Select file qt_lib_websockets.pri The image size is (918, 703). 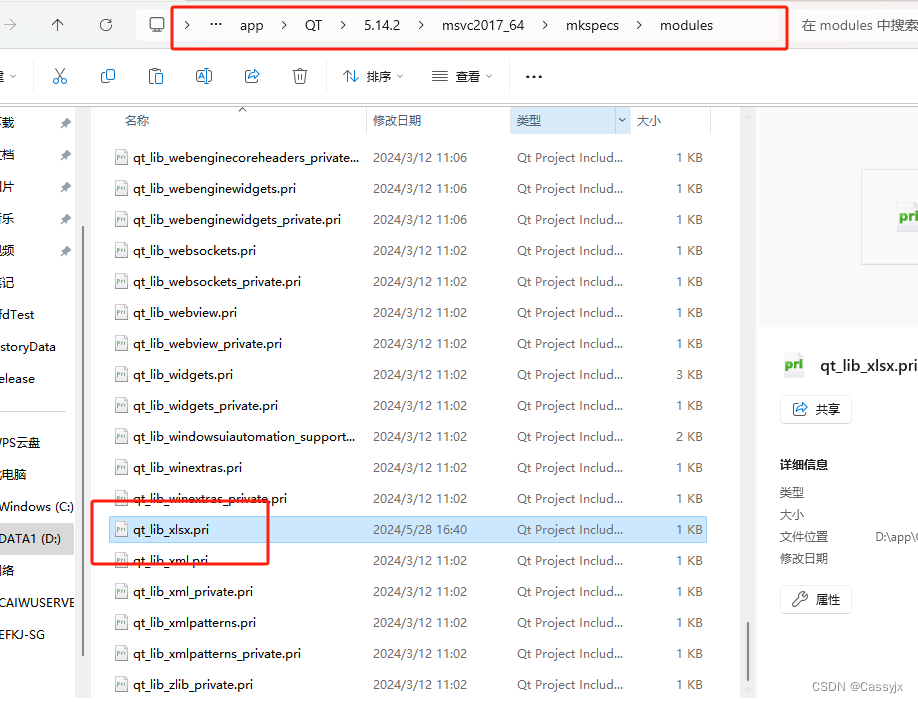click(x=407, y=251)
